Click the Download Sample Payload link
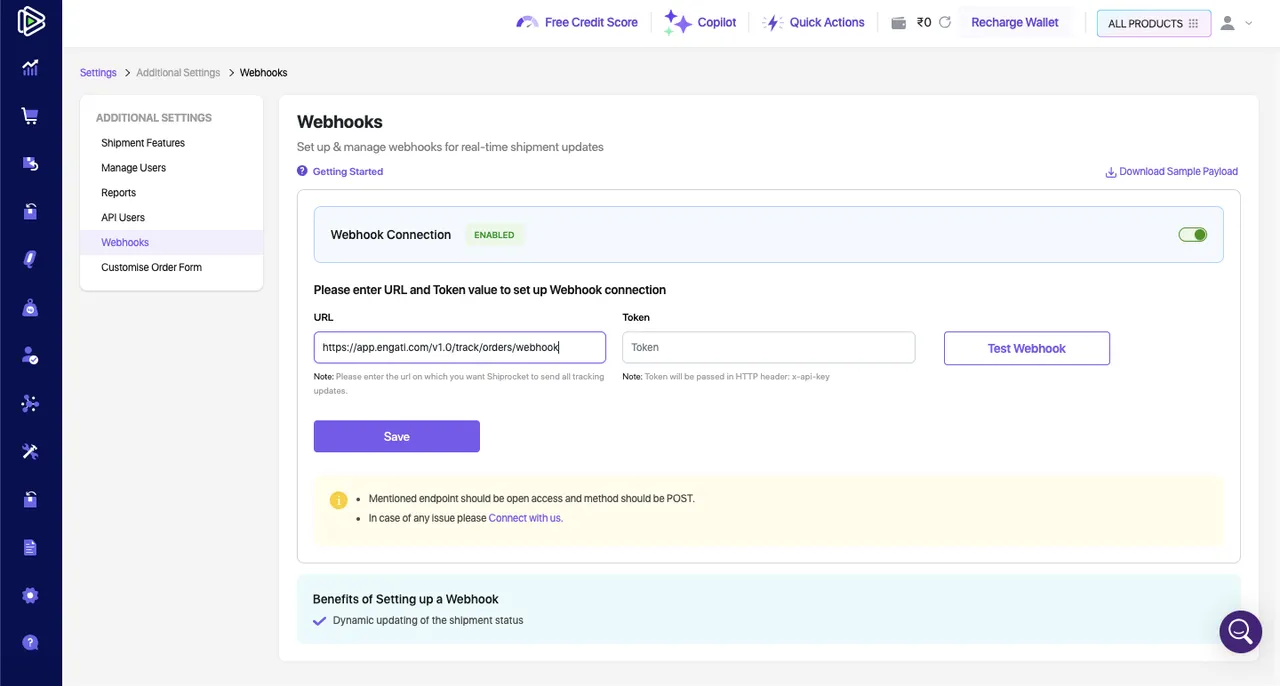This screenshot has width=1280, height=686. [1171, 171]
